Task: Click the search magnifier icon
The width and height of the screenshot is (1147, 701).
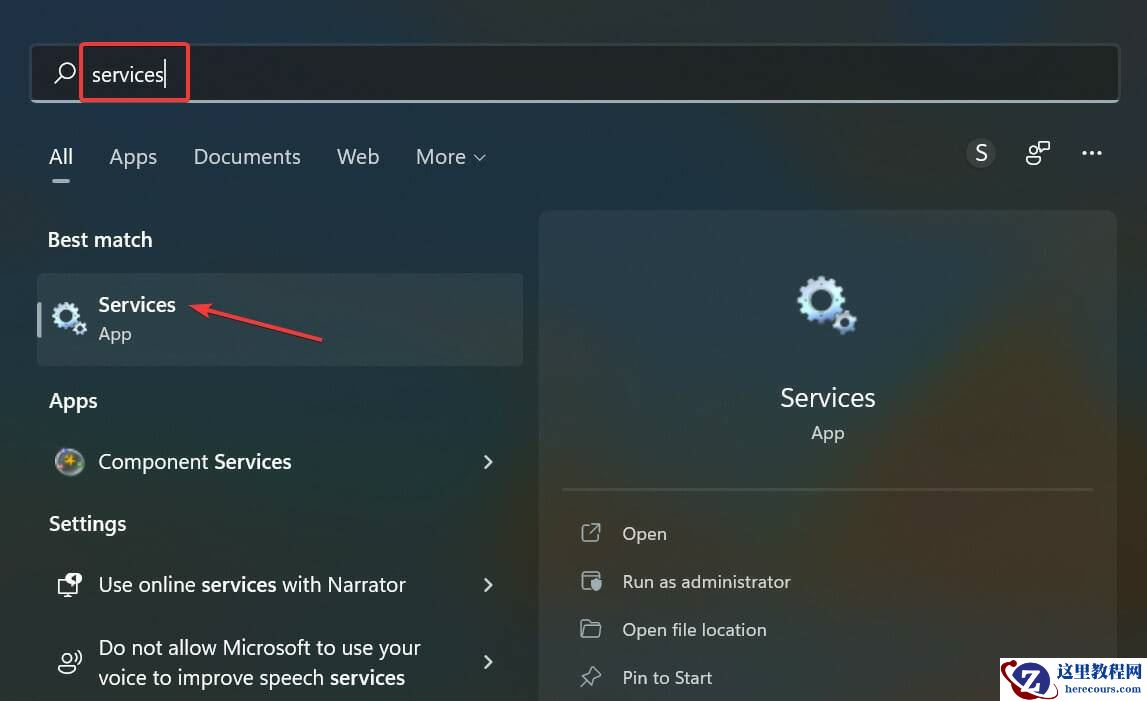Action: (63, 72)
